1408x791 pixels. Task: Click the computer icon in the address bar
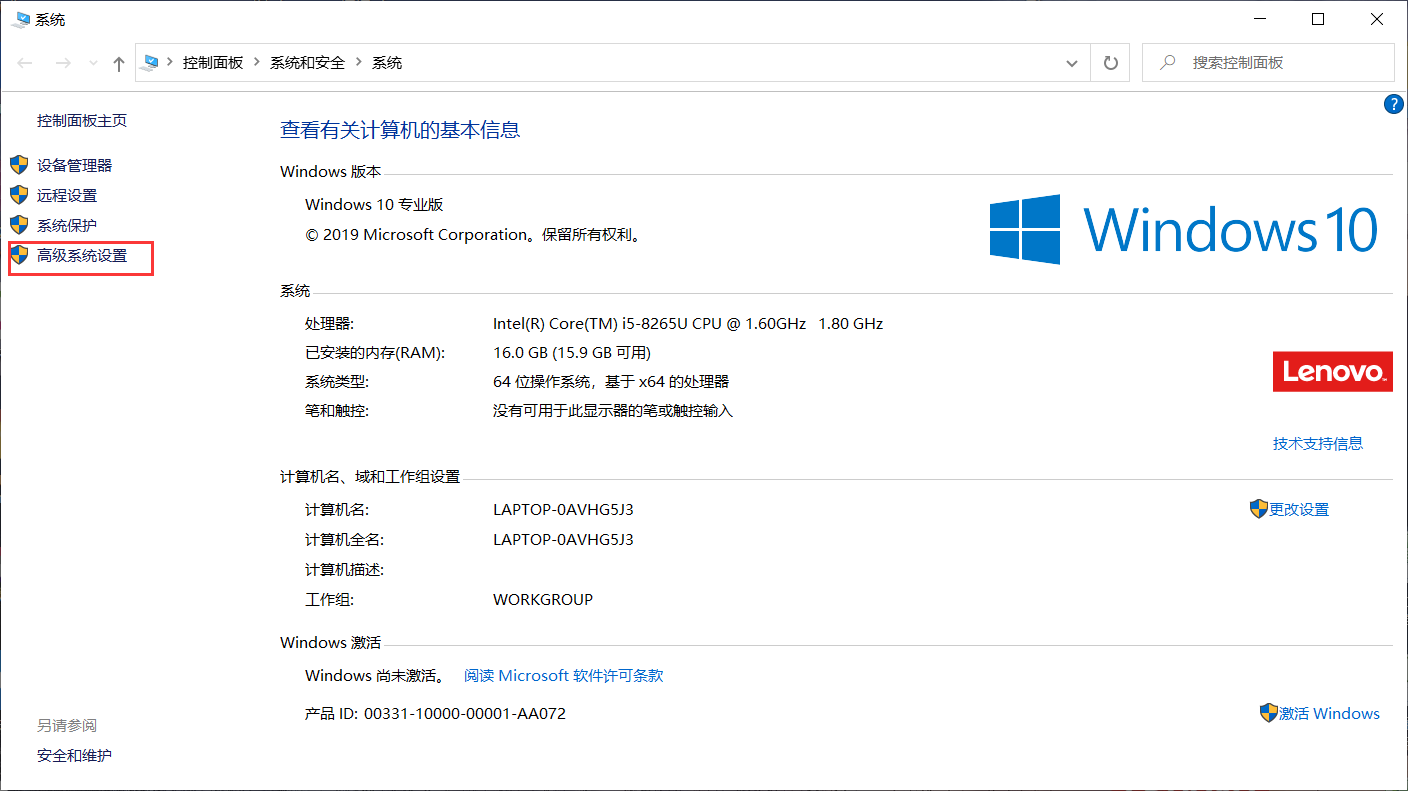(x=151, y=62)
